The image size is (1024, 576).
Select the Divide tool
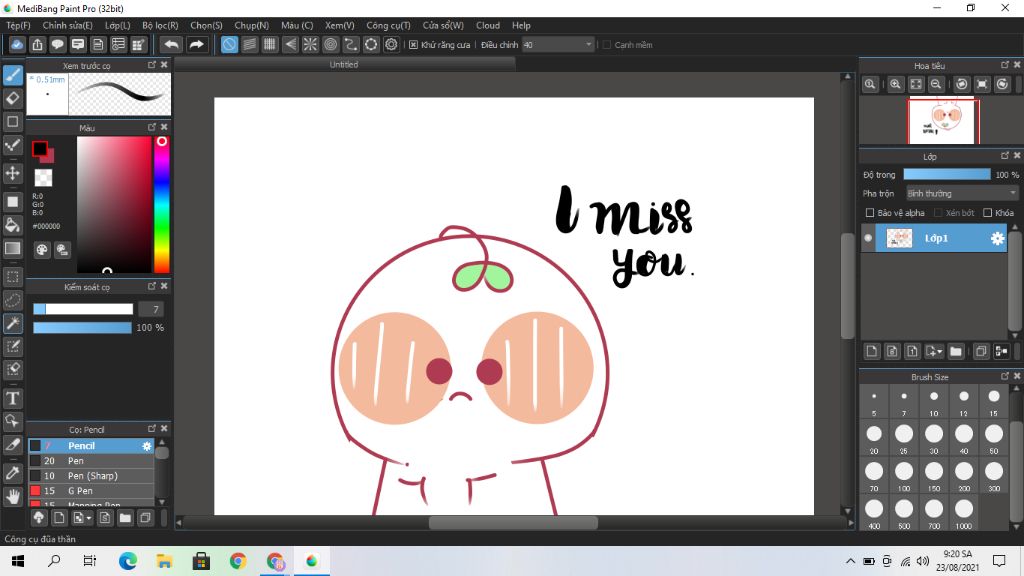(x=12, y=445)
